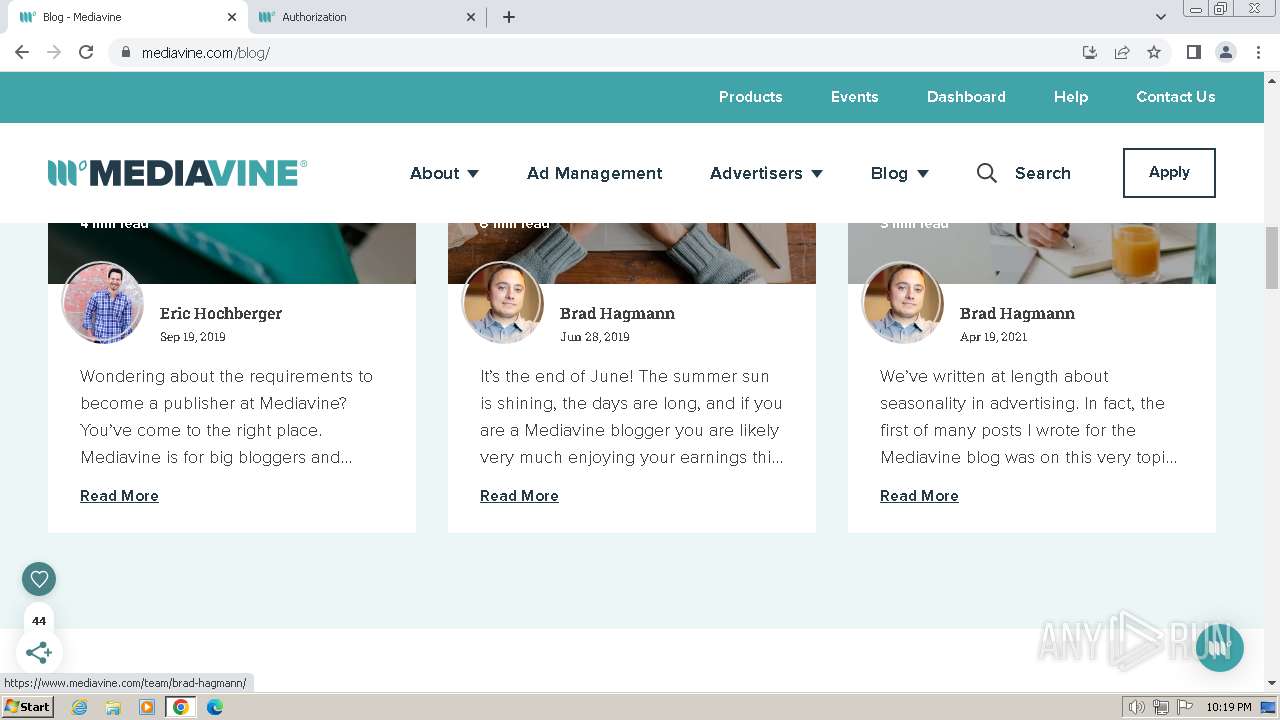Open the browser side panel icon
The image size is (1280, 720).
[x=1193, y=52]
